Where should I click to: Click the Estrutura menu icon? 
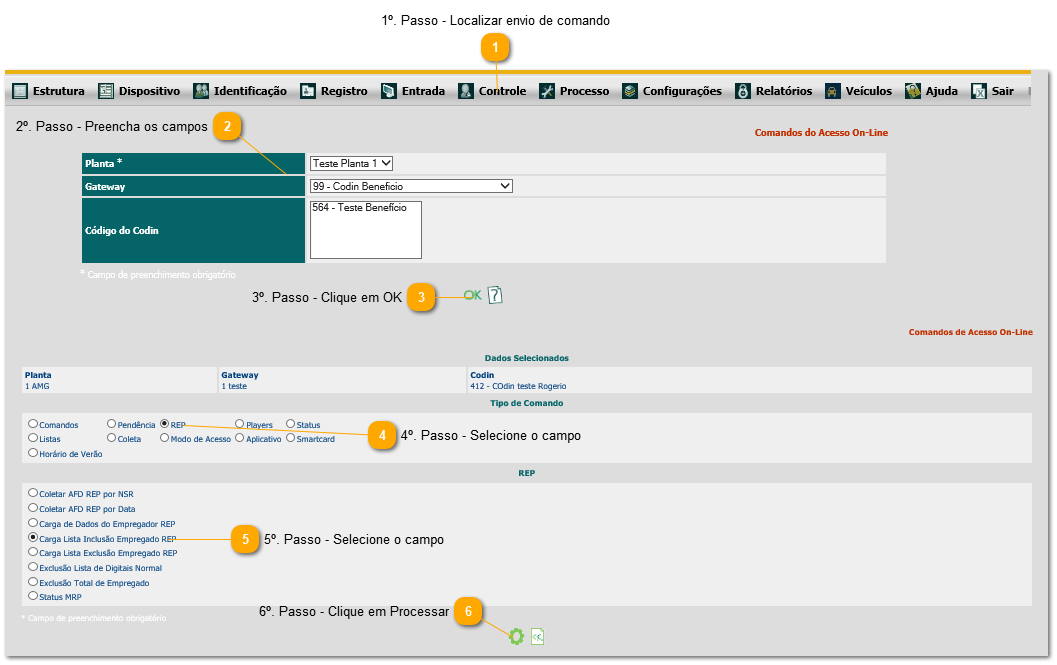20,91
